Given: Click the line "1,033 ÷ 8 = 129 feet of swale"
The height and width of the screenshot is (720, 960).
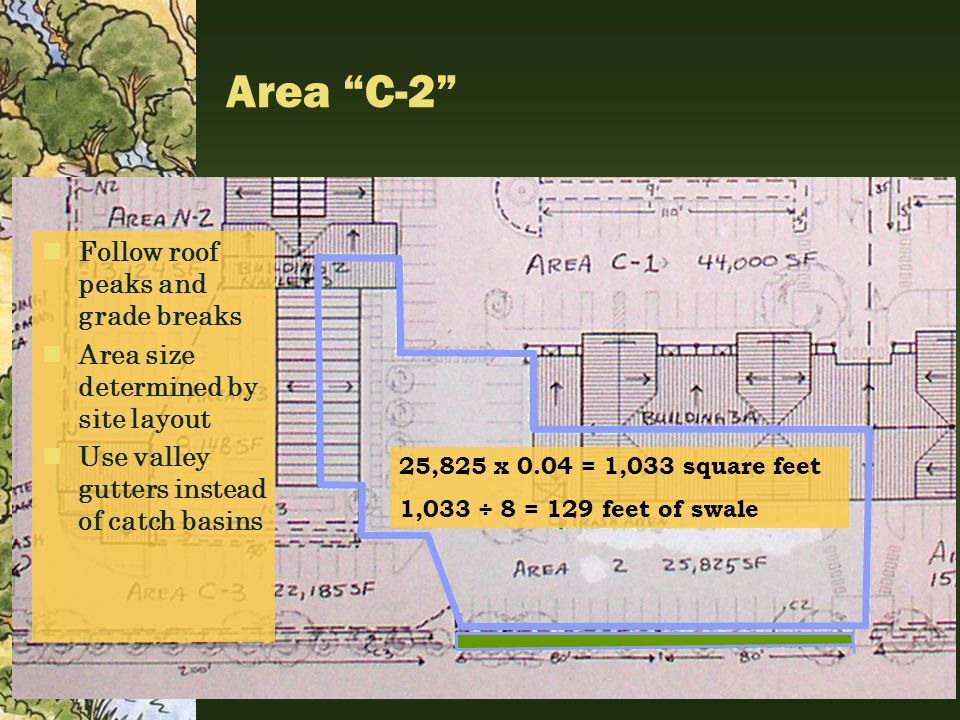Looking at the screenshot, I should click(579, 509).
